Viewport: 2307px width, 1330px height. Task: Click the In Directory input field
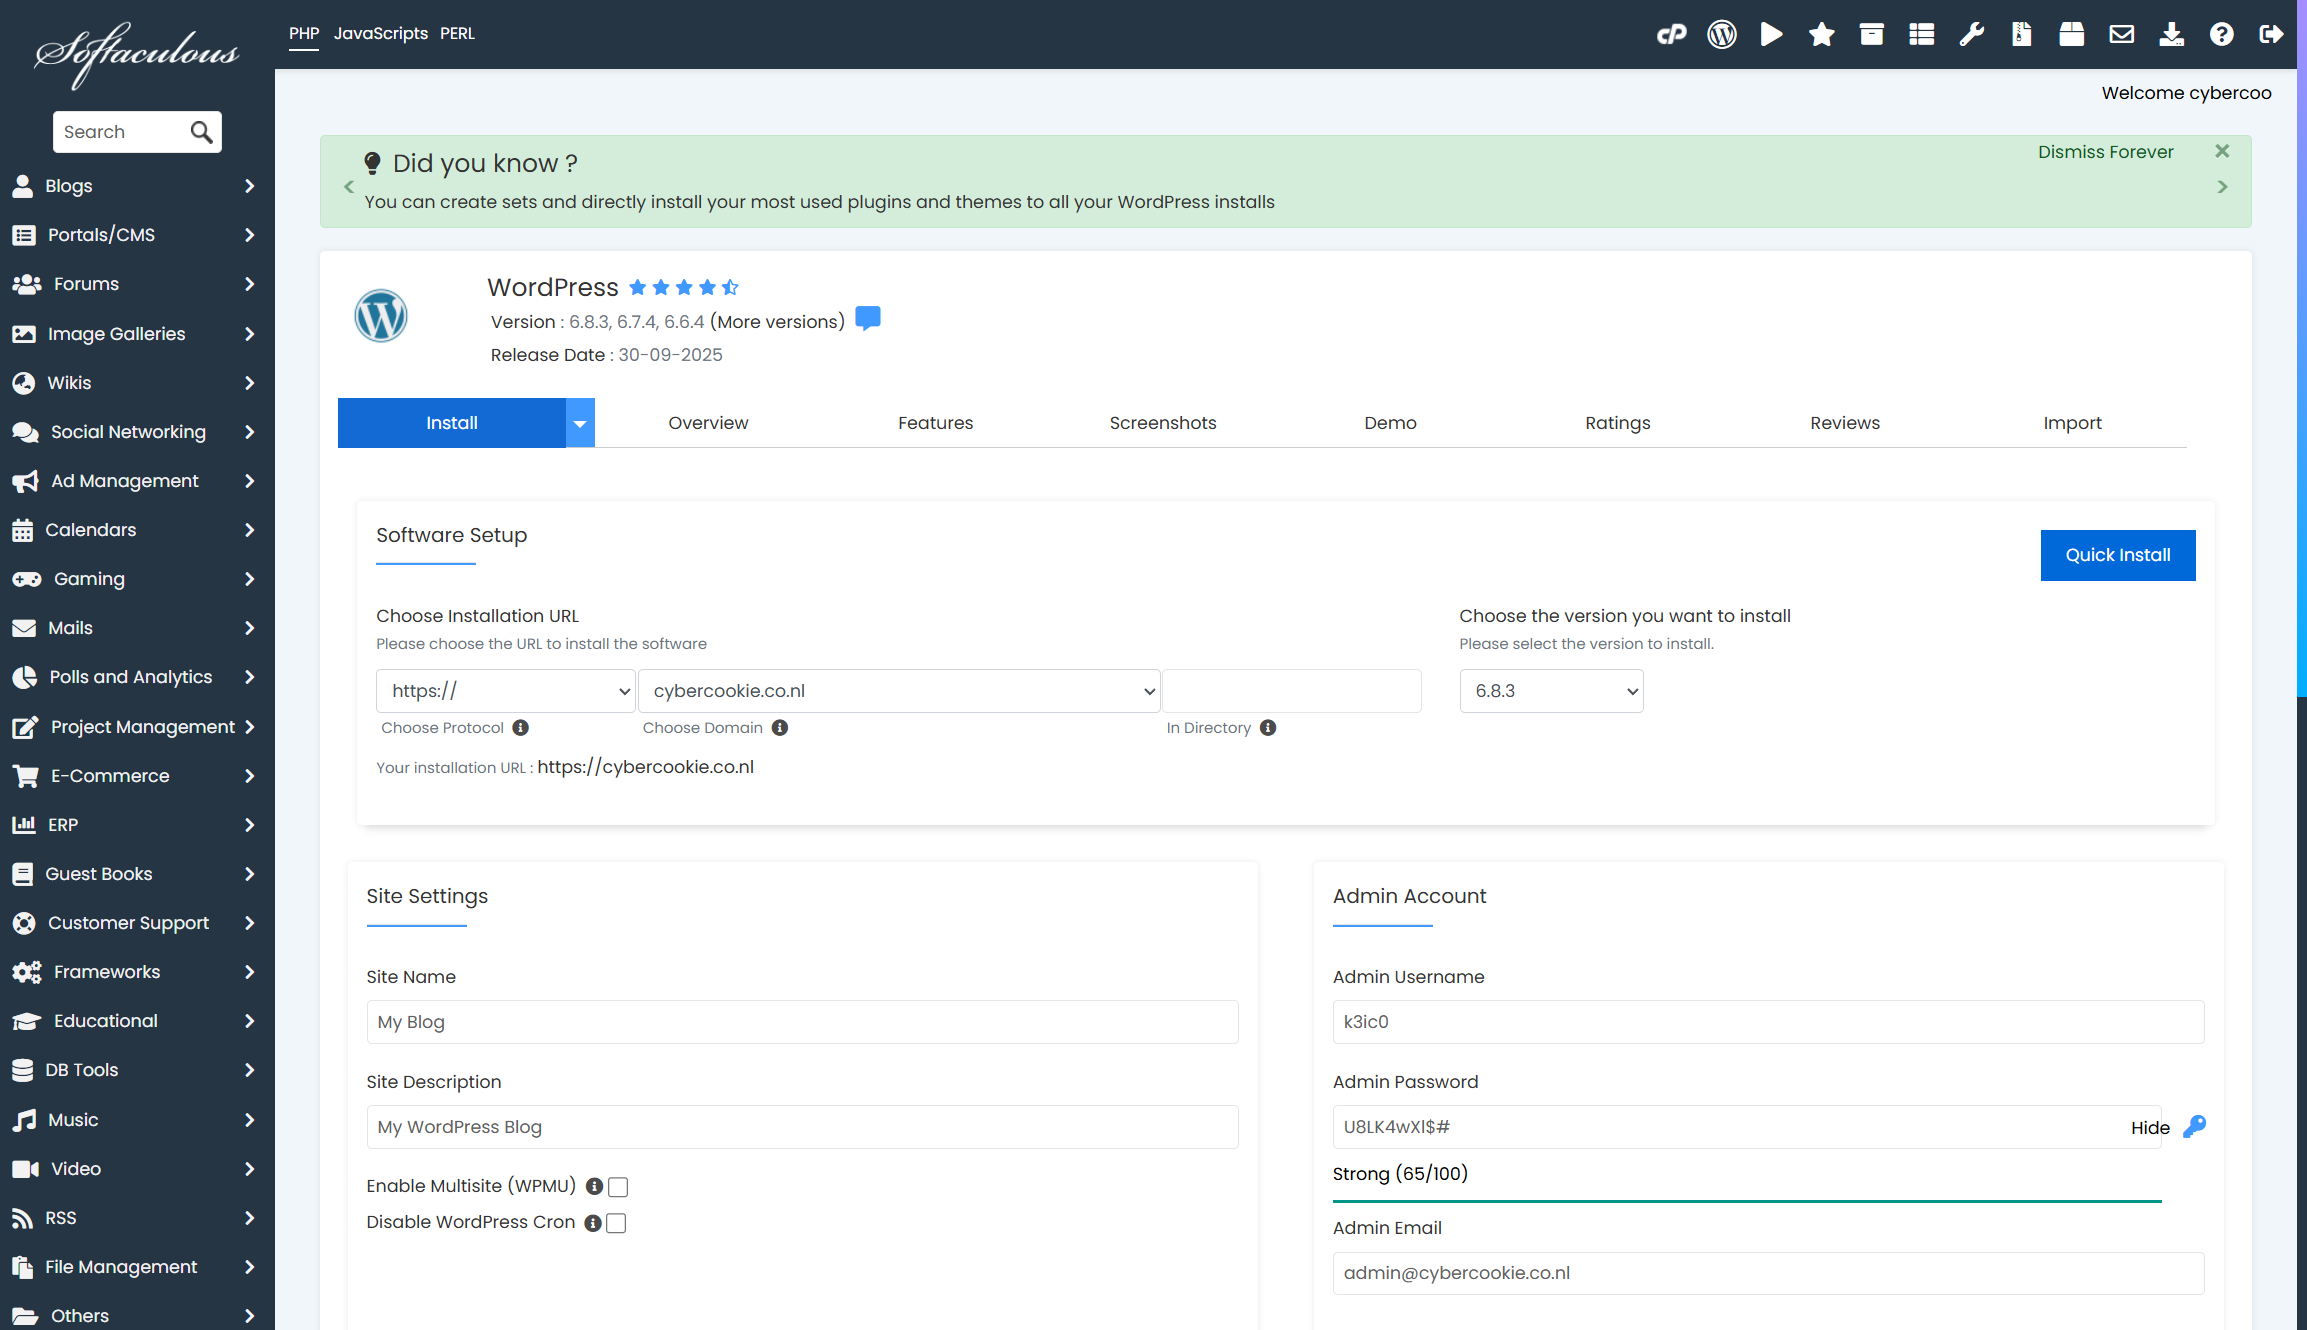pyautogui.click(x=1291, y=691)
